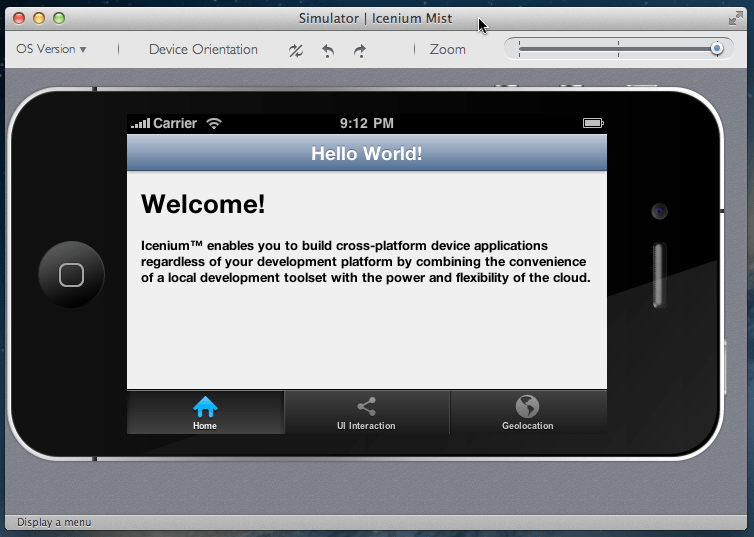Minimize the window using yellow button
The height and width of the screenshot is (537, 754).
[39, 18]
